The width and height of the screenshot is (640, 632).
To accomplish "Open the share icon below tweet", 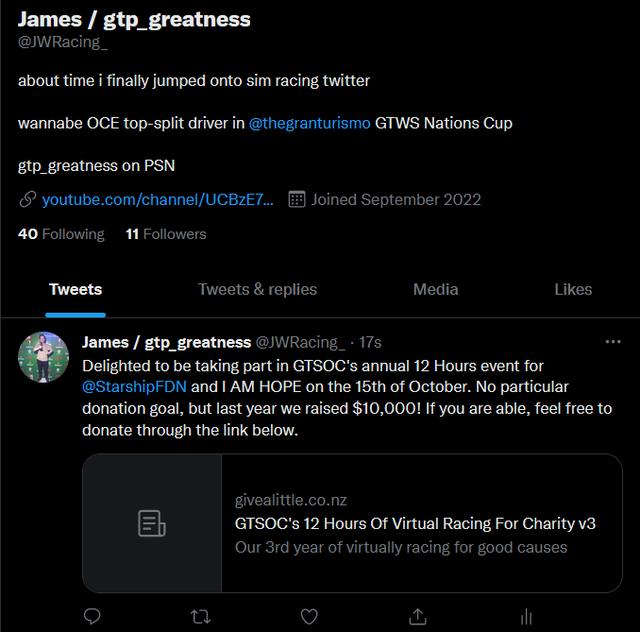I will 418,616.
